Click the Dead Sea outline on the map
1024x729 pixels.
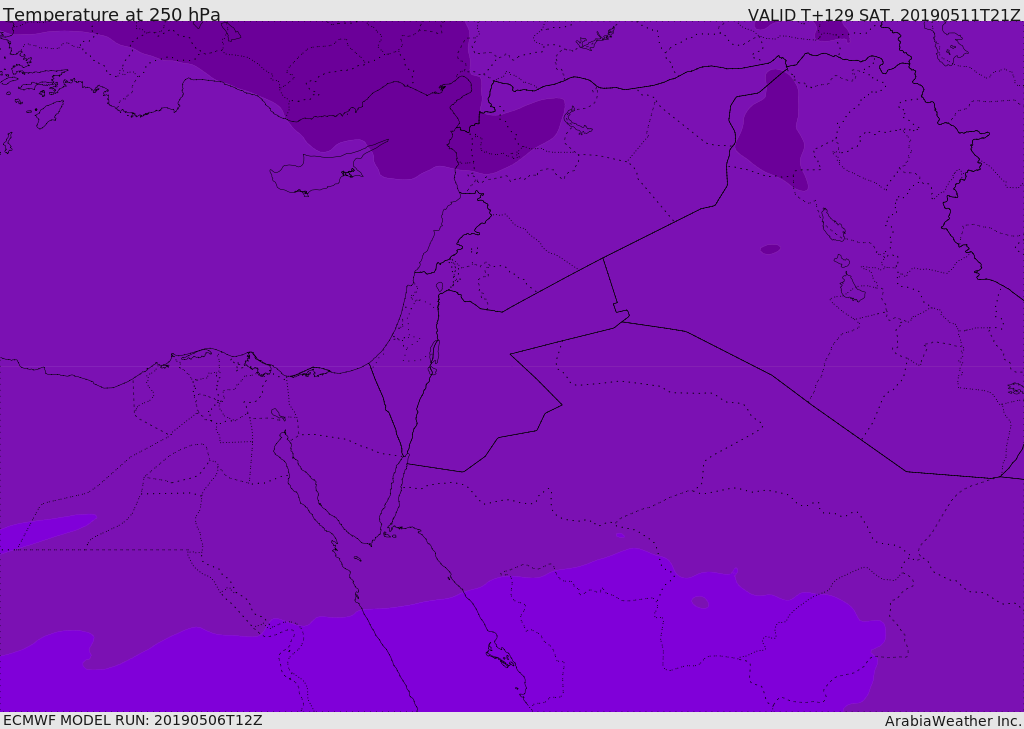(x=434, y=357)
